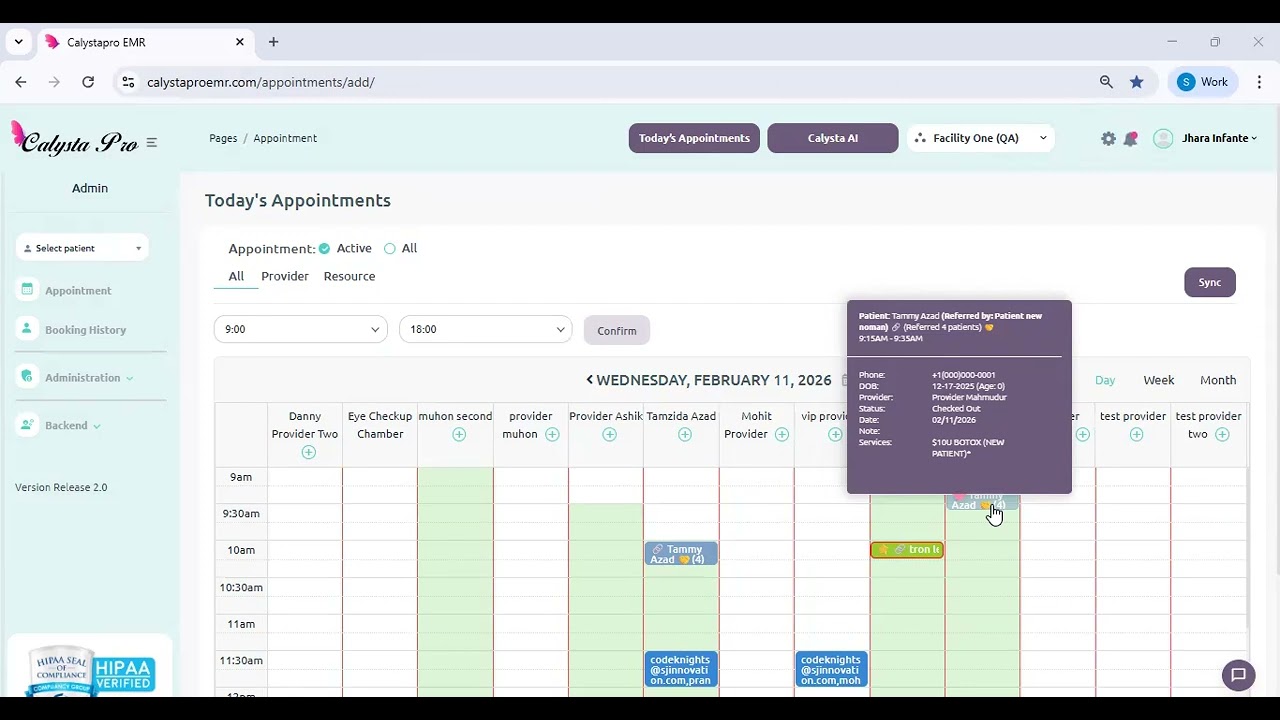Click the browser address bar URL
The height and width of the screenshot is (720, 1280).
(x=260, y=82)
